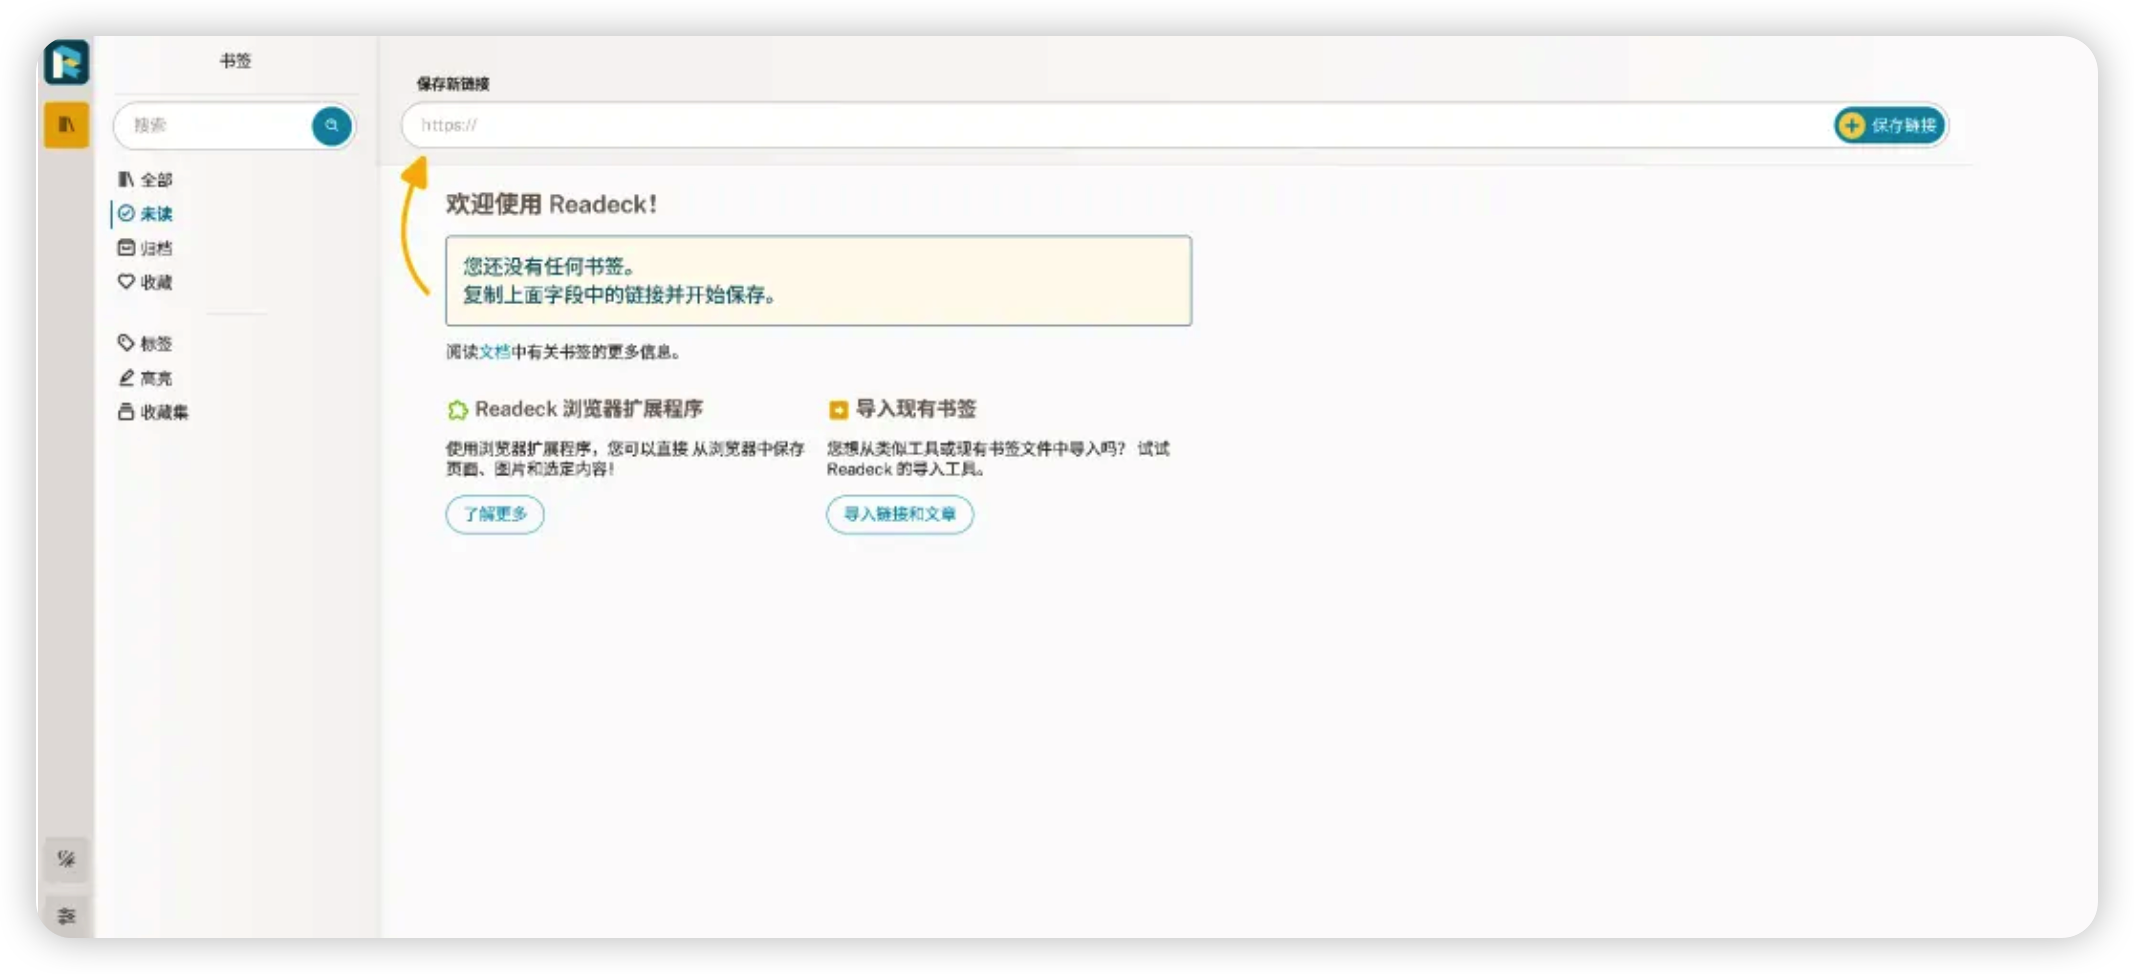
Task: Open the settings sliders icon
Action: pyautogui.click(x=67, y=916)
